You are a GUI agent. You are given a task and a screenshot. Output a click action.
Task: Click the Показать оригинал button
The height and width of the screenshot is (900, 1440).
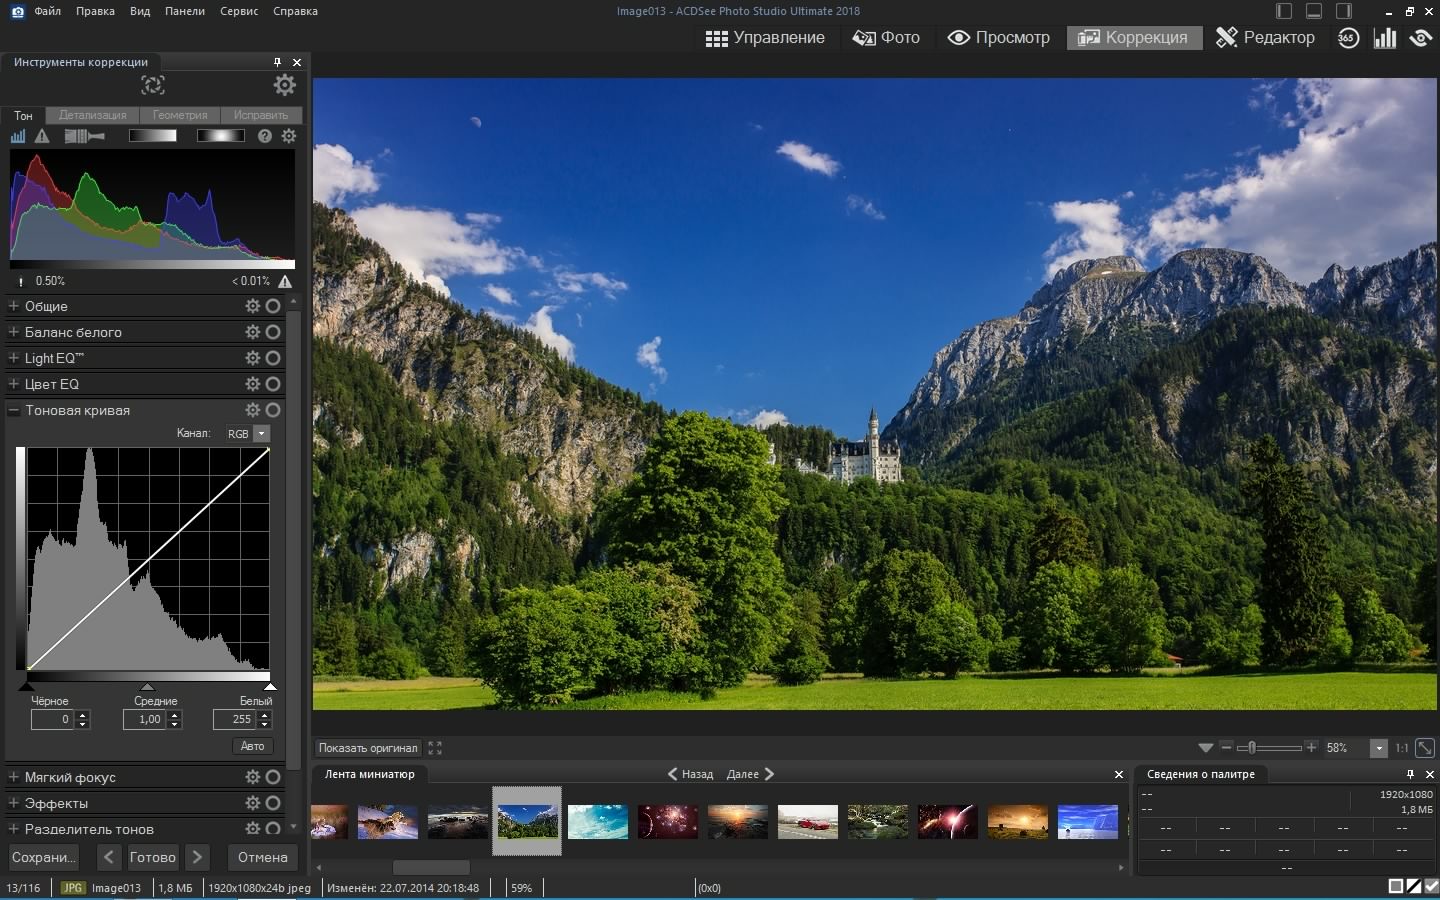point(368,748)
